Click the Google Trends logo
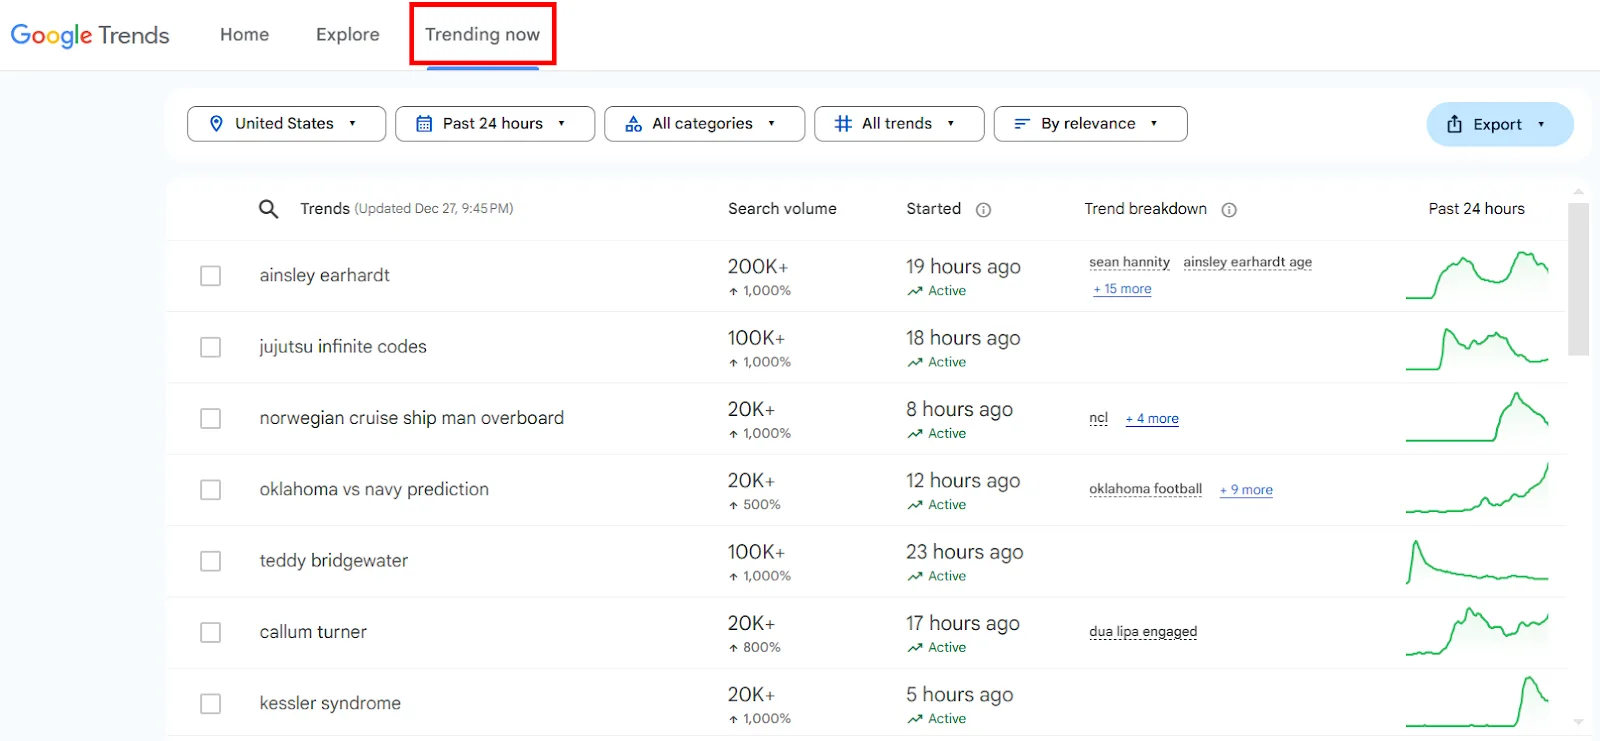 click(x=90, y=35)
